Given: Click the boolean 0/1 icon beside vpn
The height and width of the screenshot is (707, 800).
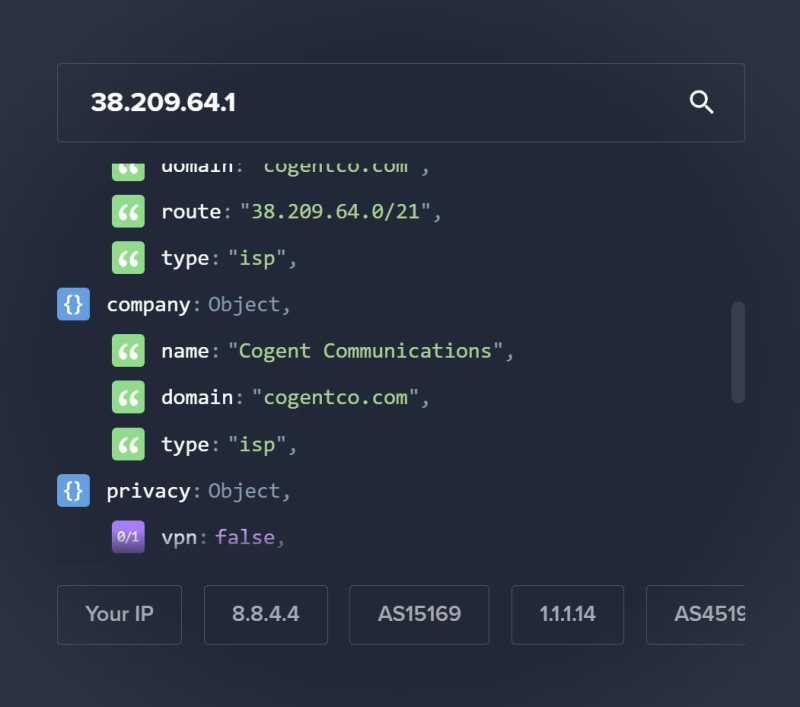Looking at the screenshot, I should (x=128, y=537).
